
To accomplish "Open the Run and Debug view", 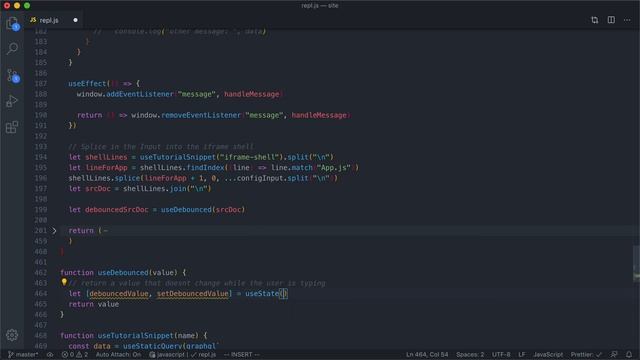I will (12, 101).
